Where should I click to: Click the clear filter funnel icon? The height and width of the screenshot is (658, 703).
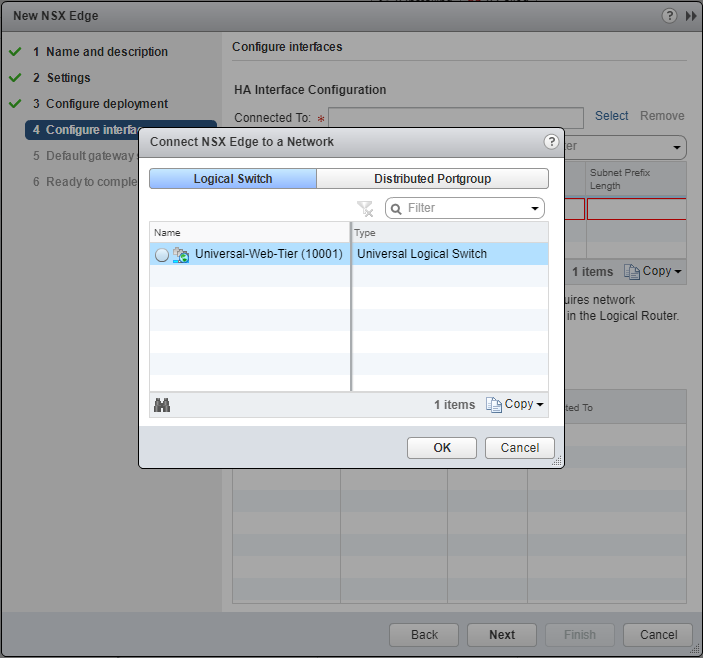pyautogui.click(x=365, y=208)
